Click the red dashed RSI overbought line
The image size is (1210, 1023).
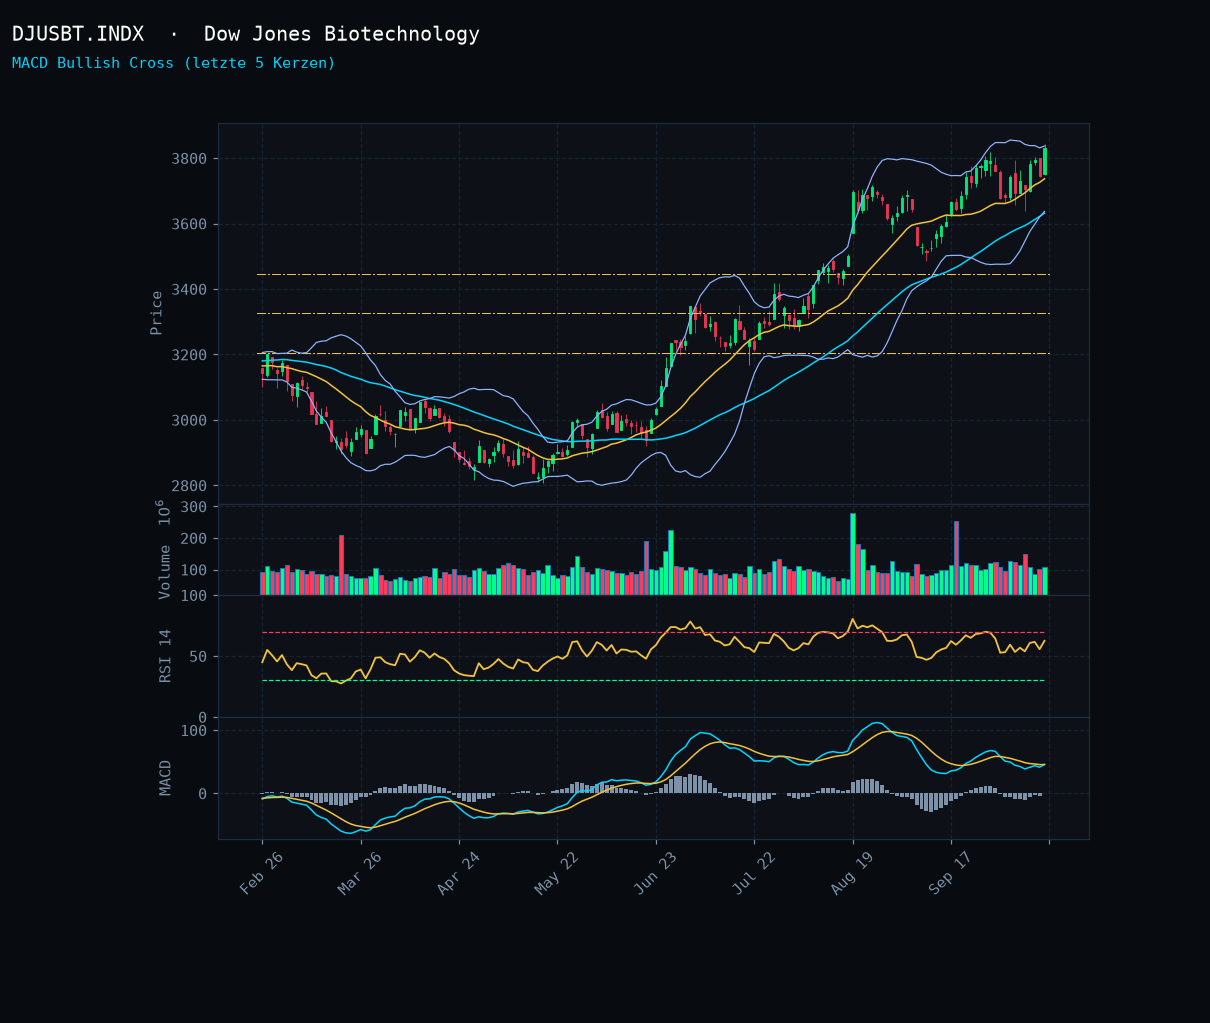(x=653, y=633)
